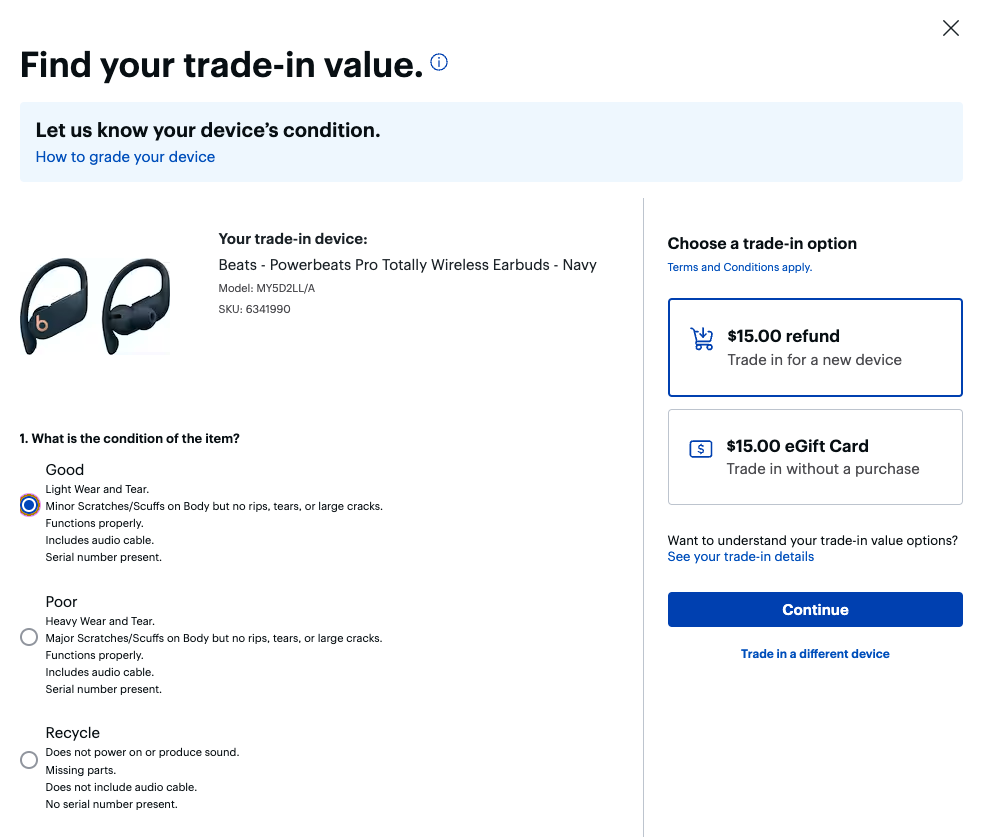Select the Poor condition radio button

click(x=29, y=637)
